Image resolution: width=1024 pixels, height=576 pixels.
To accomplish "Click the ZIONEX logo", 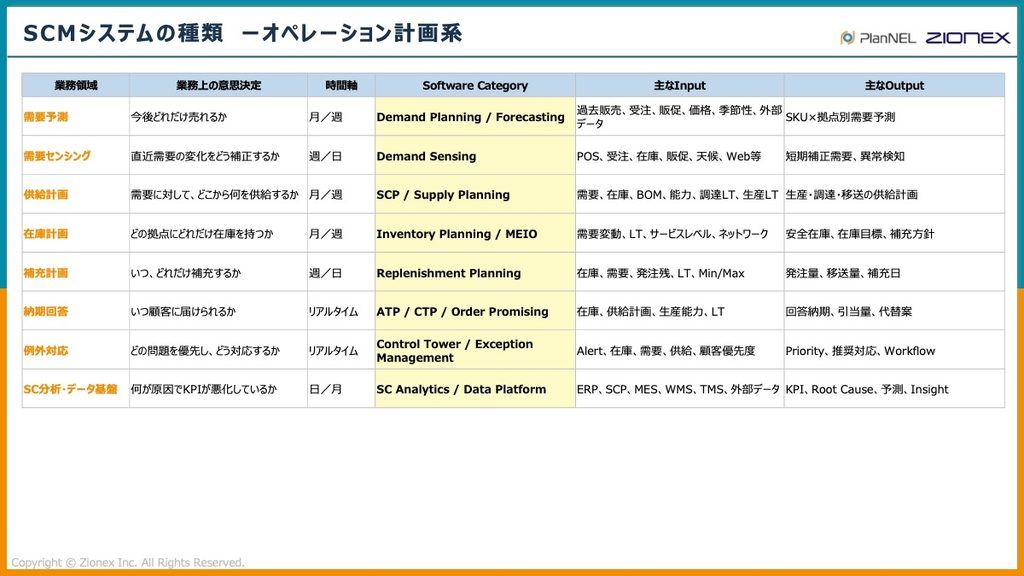I will click(x=968, y=38).
